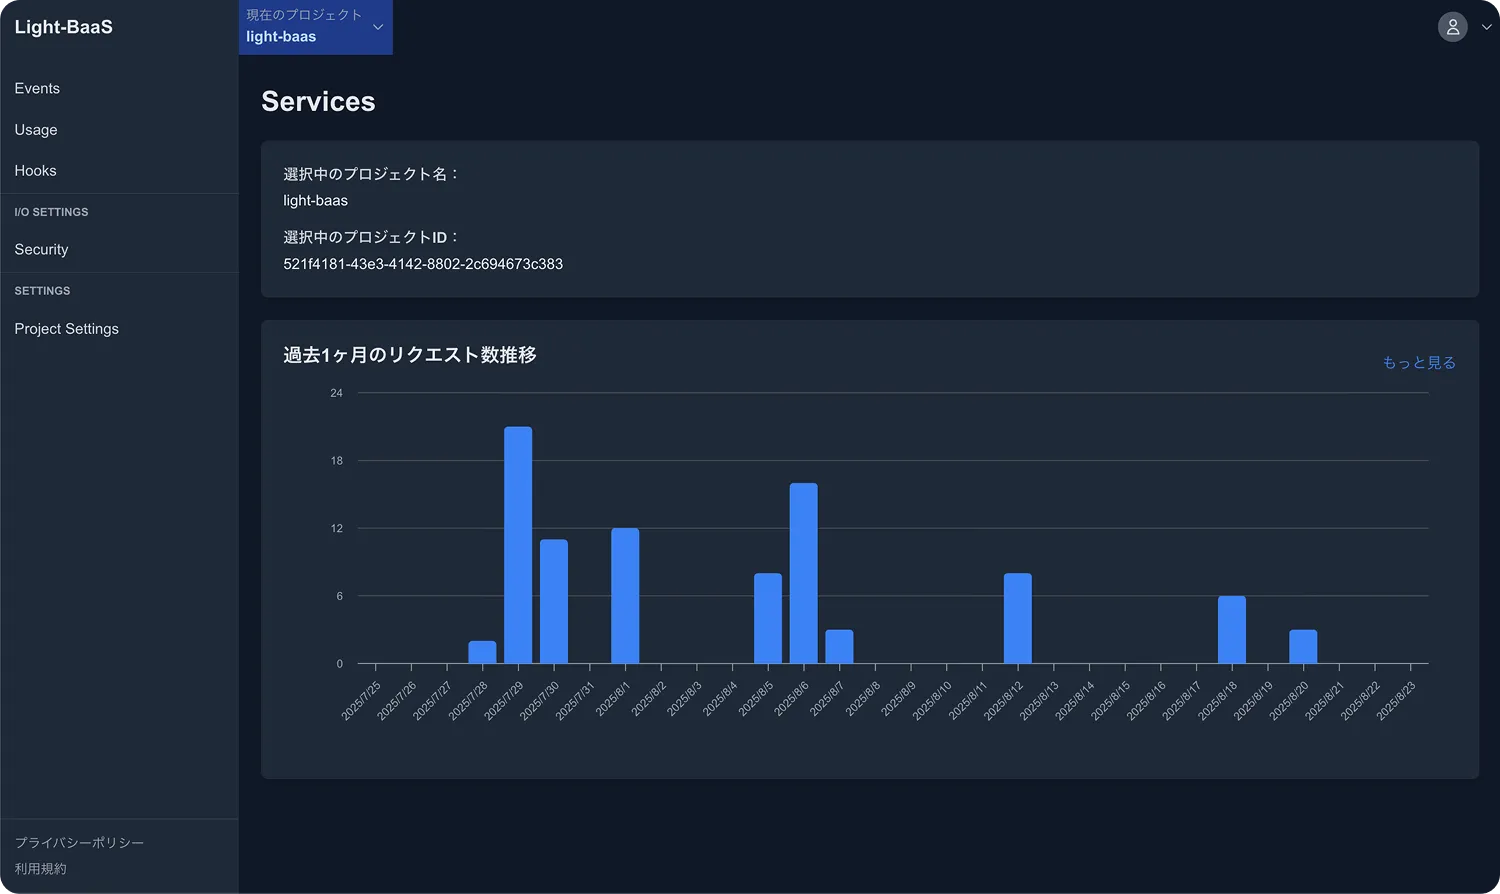The height and width of the screenshot is (894, 1500).
Task: Click the Light-BaaS logo title
Action: [x=63, y=27]
